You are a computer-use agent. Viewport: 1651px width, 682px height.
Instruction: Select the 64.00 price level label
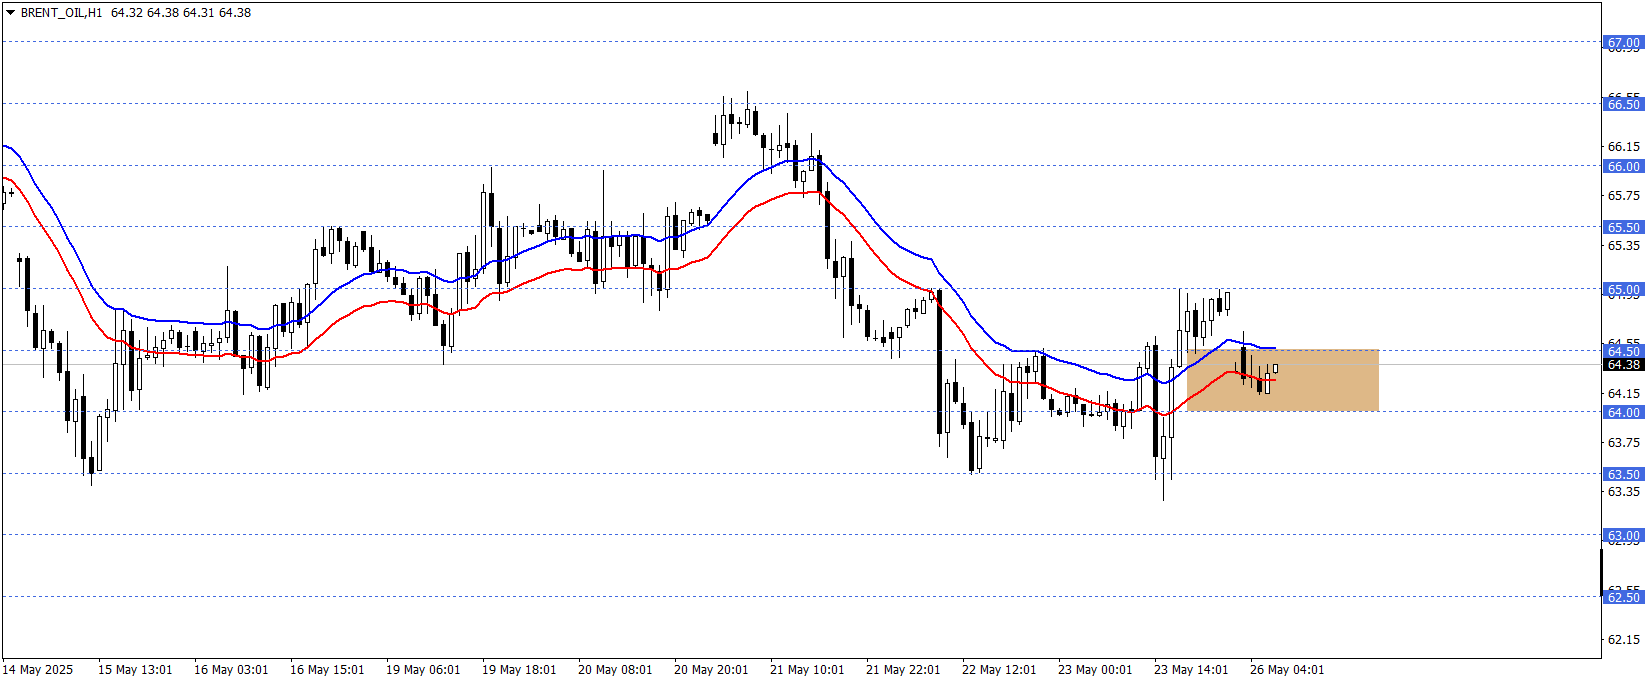(x=1623, y=412)
